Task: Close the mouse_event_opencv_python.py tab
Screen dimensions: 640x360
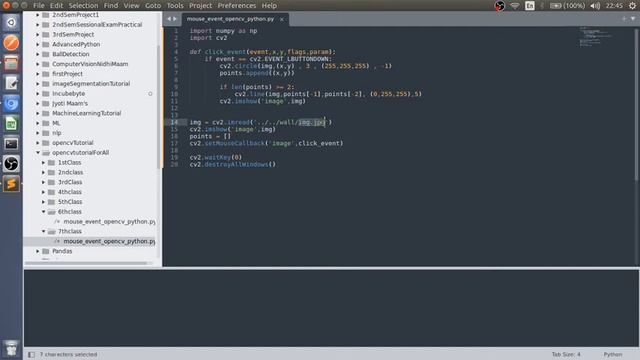Action: (x=282, y=19)
